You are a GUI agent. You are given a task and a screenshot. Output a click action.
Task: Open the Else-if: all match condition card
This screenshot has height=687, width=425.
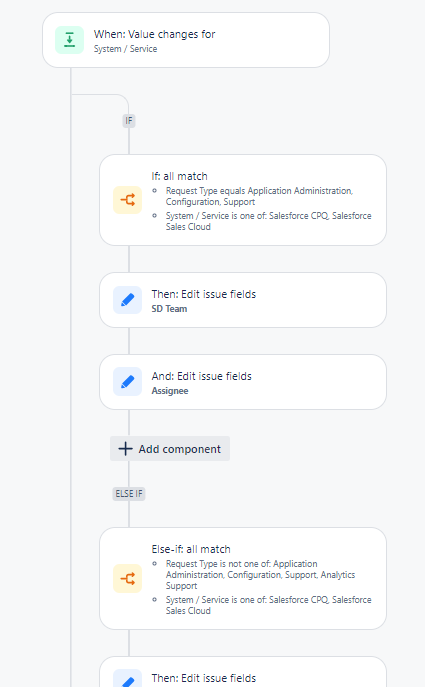pyautogui.click(x=243, y=579)
